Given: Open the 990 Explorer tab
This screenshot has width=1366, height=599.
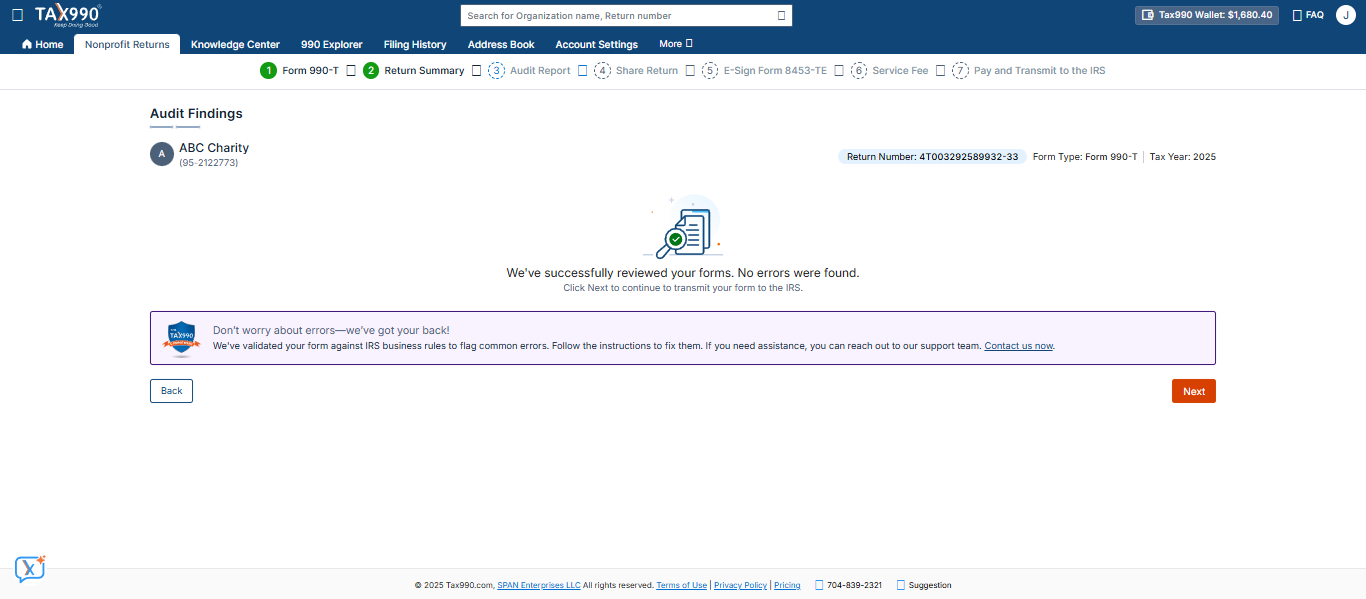Looking at the screenshot, I should point(331,44).
